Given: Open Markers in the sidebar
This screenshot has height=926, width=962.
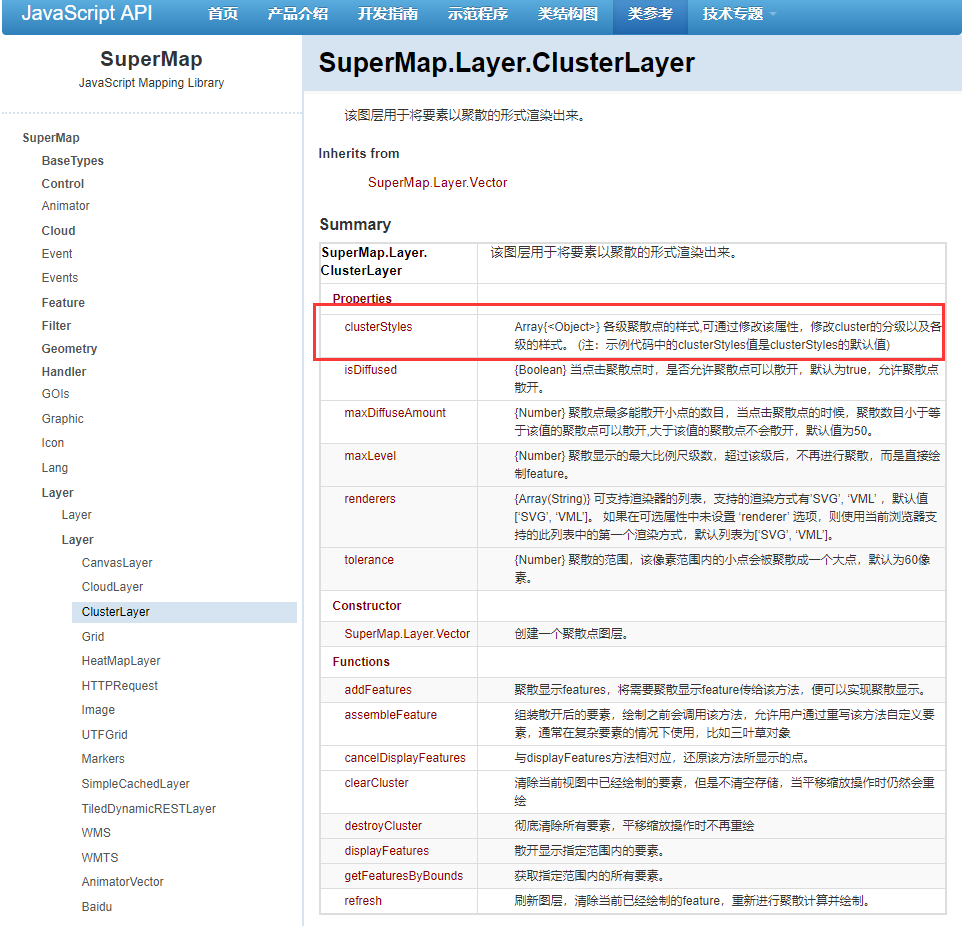Looking at the screenshot, I should (x=103, y=759).
